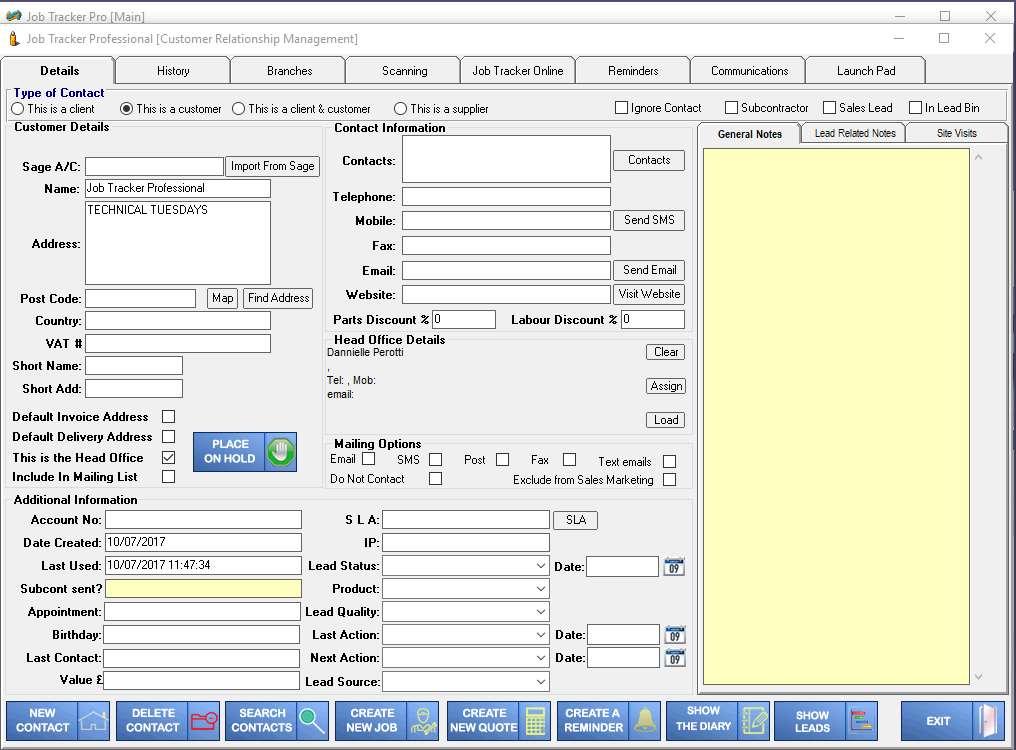Tick Exclude from Sales Marketing
Image resolution: width=1016 pixels, height=750 pixels.
tap(669, 480)
